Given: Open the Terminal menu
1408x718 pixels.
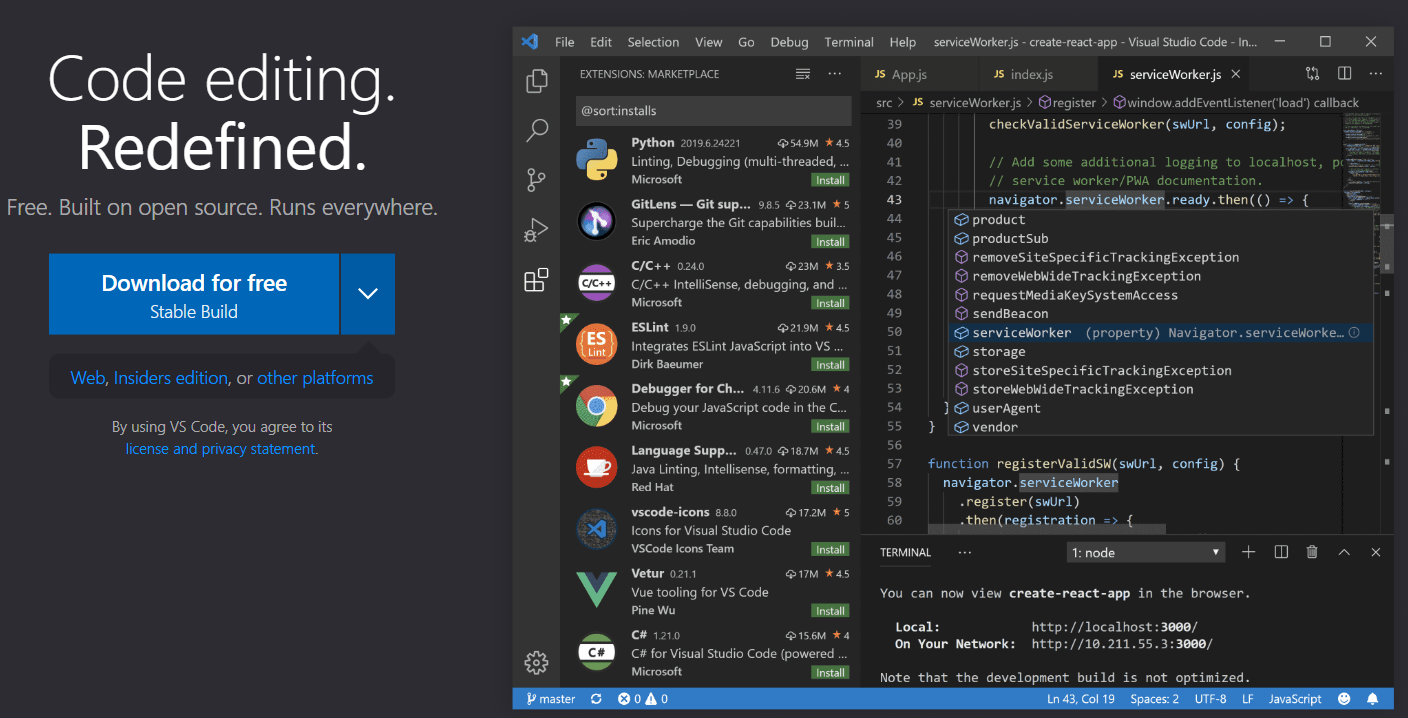Looking at the screenshot, I should coord(849,42).
